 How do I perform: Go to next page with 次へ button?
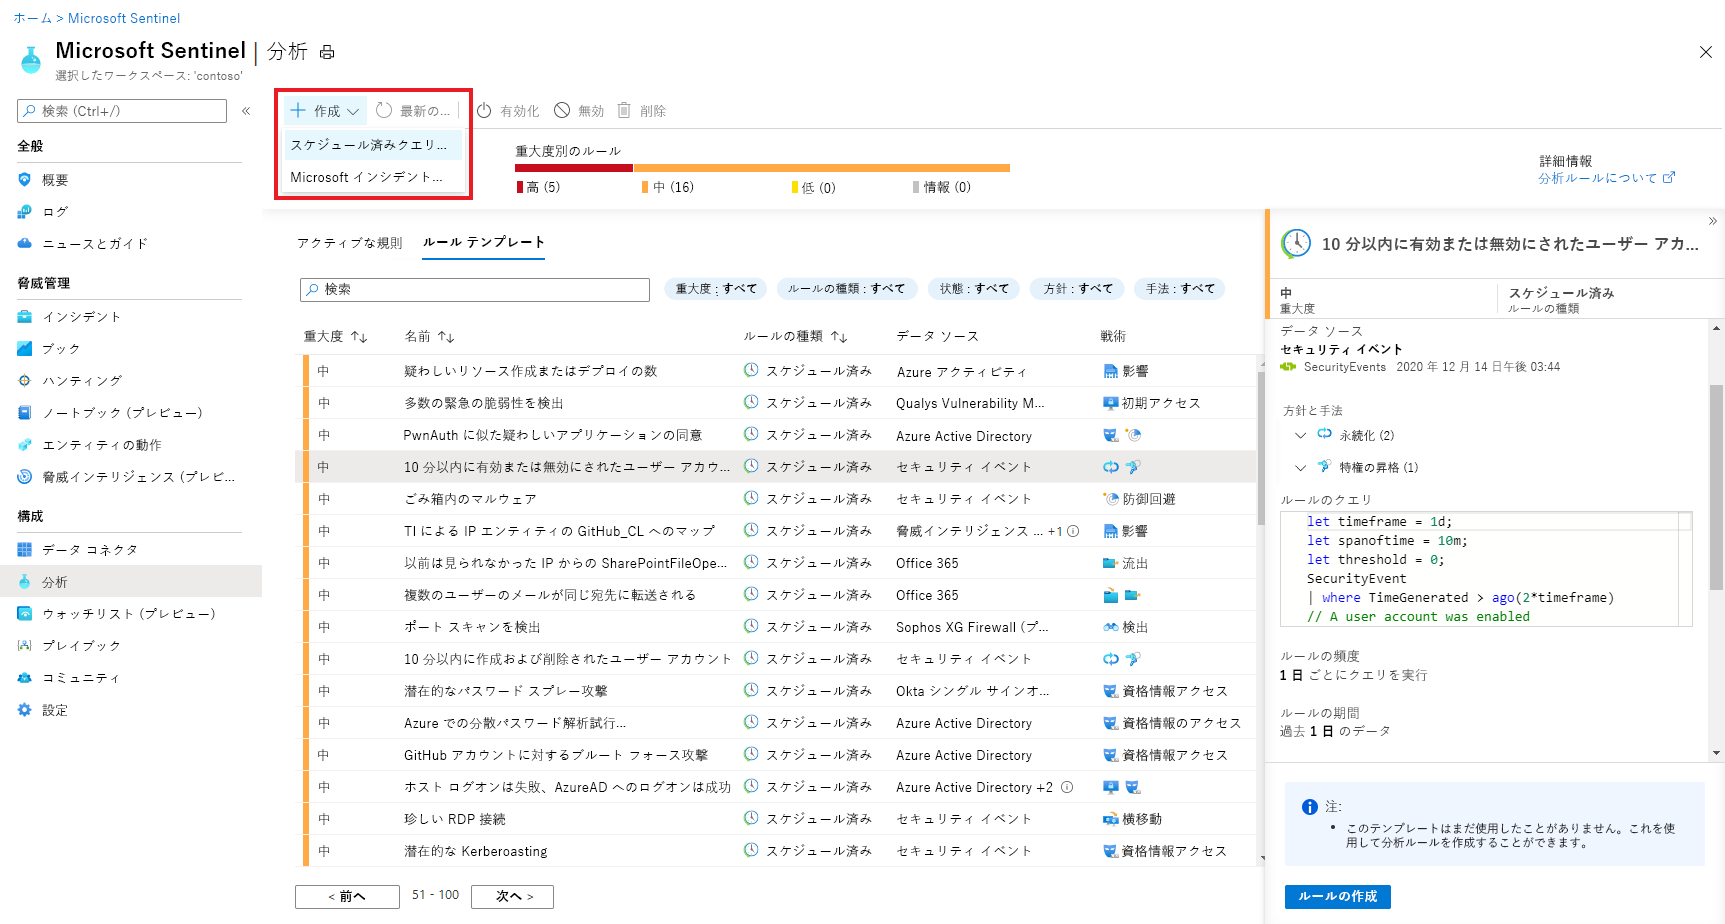click(512, 896)
